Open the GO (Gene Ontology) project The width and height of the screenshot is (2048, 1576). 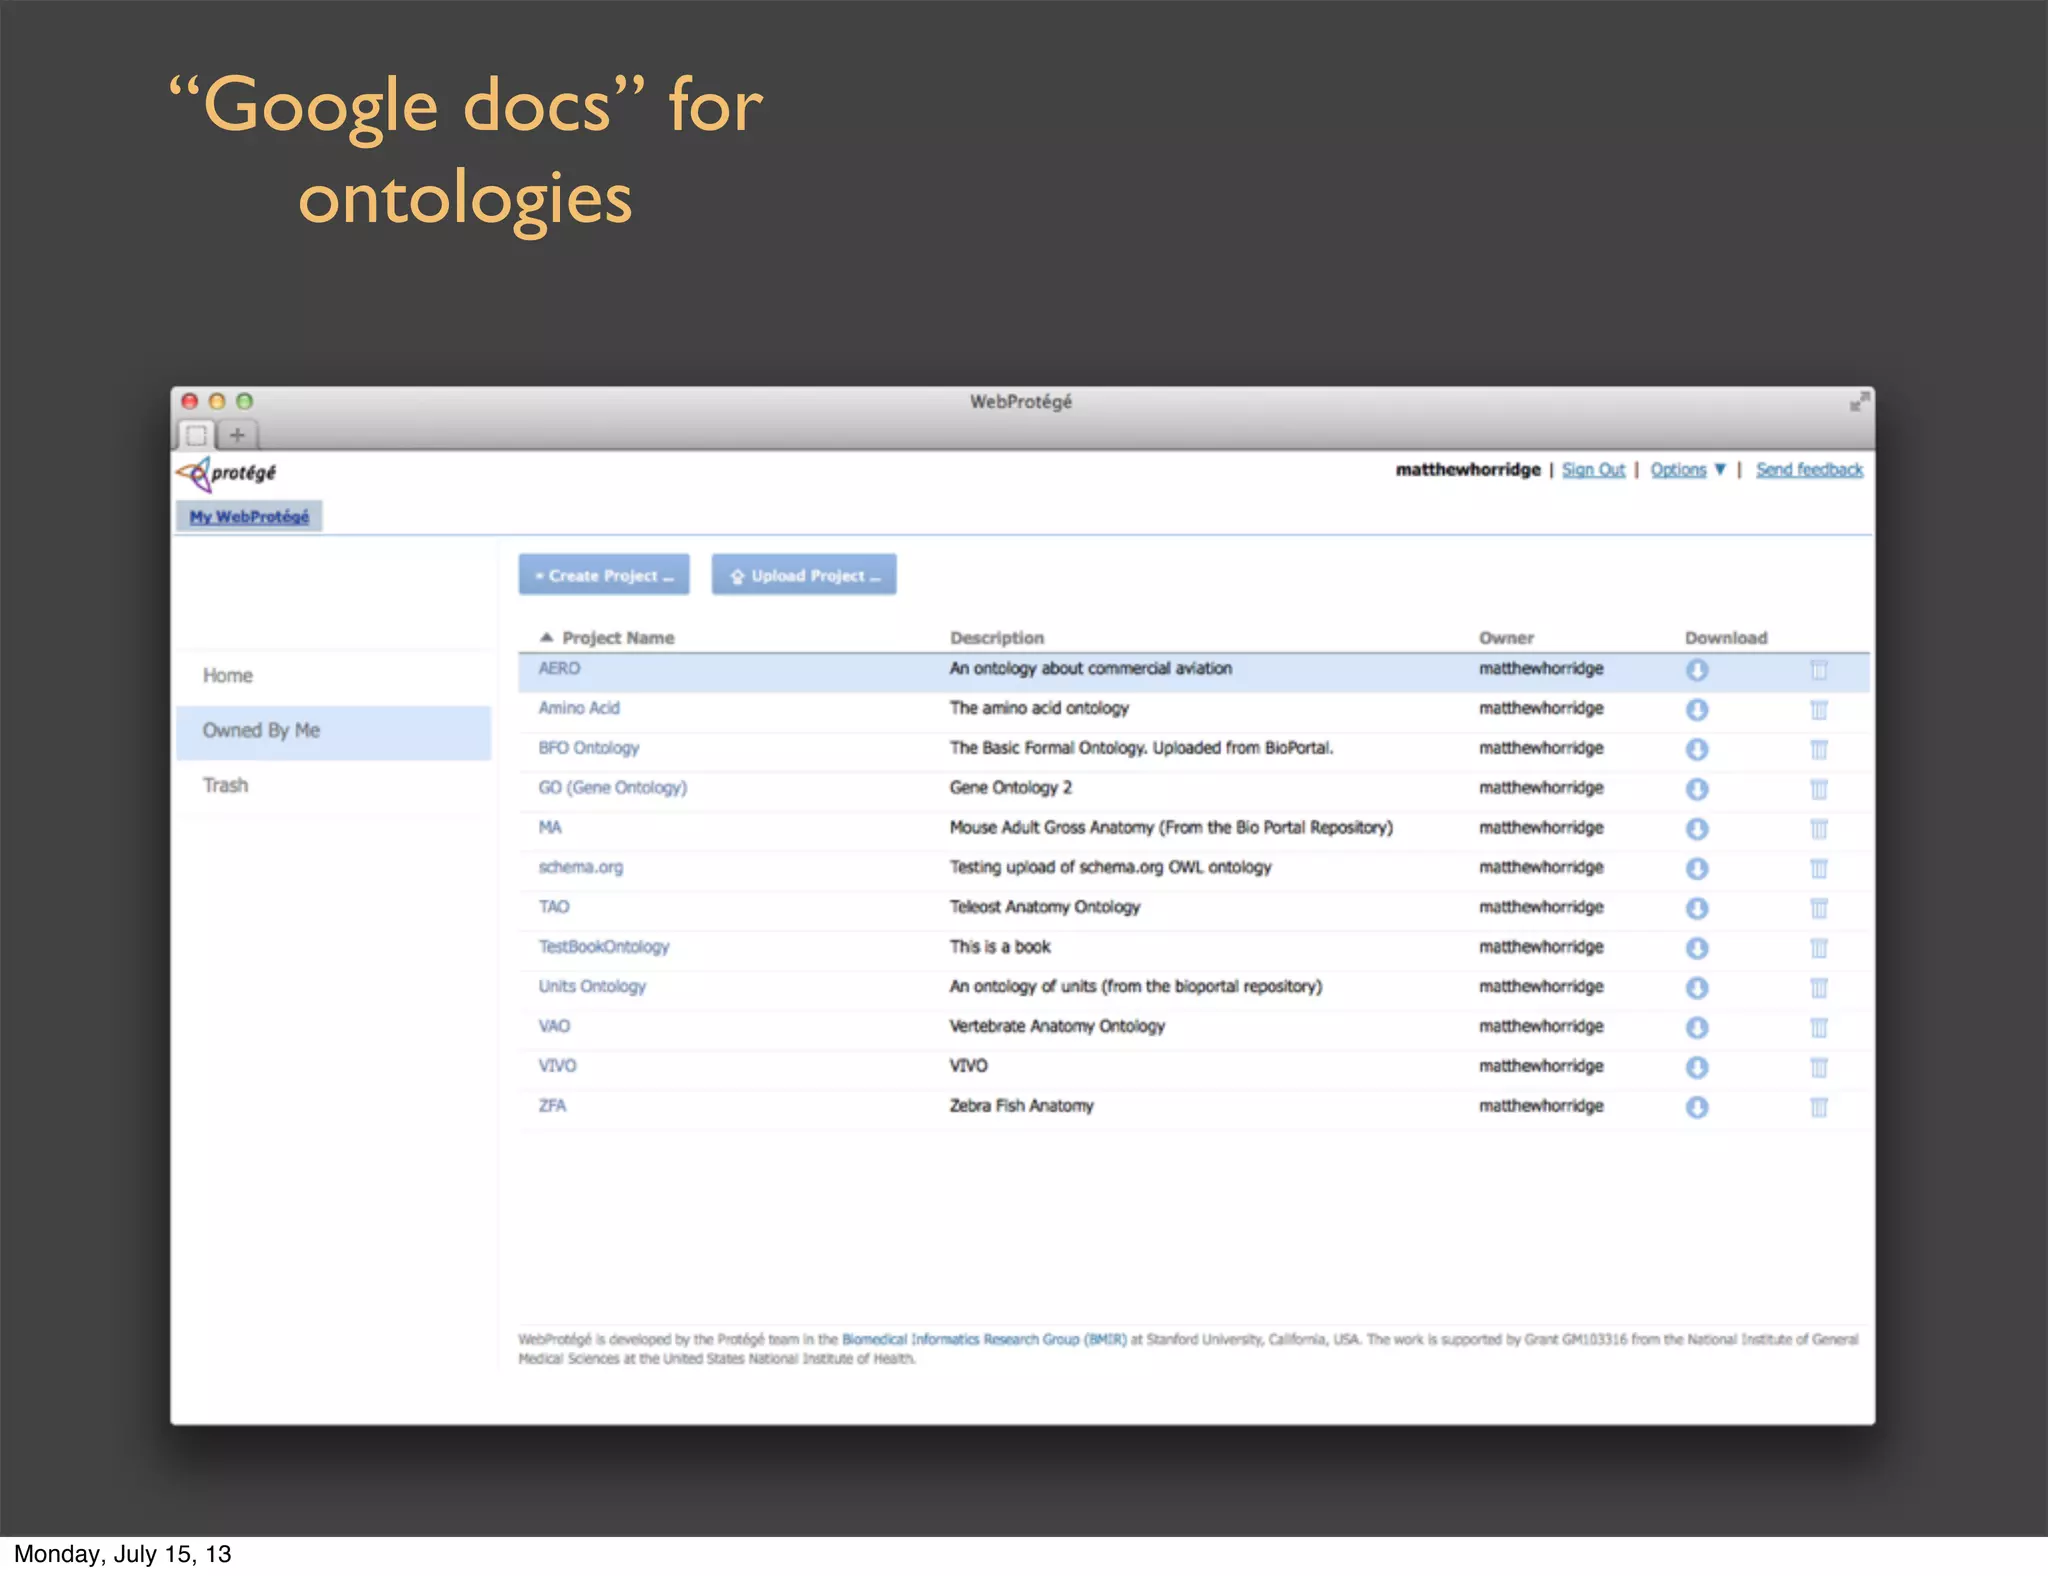(613, 788)
